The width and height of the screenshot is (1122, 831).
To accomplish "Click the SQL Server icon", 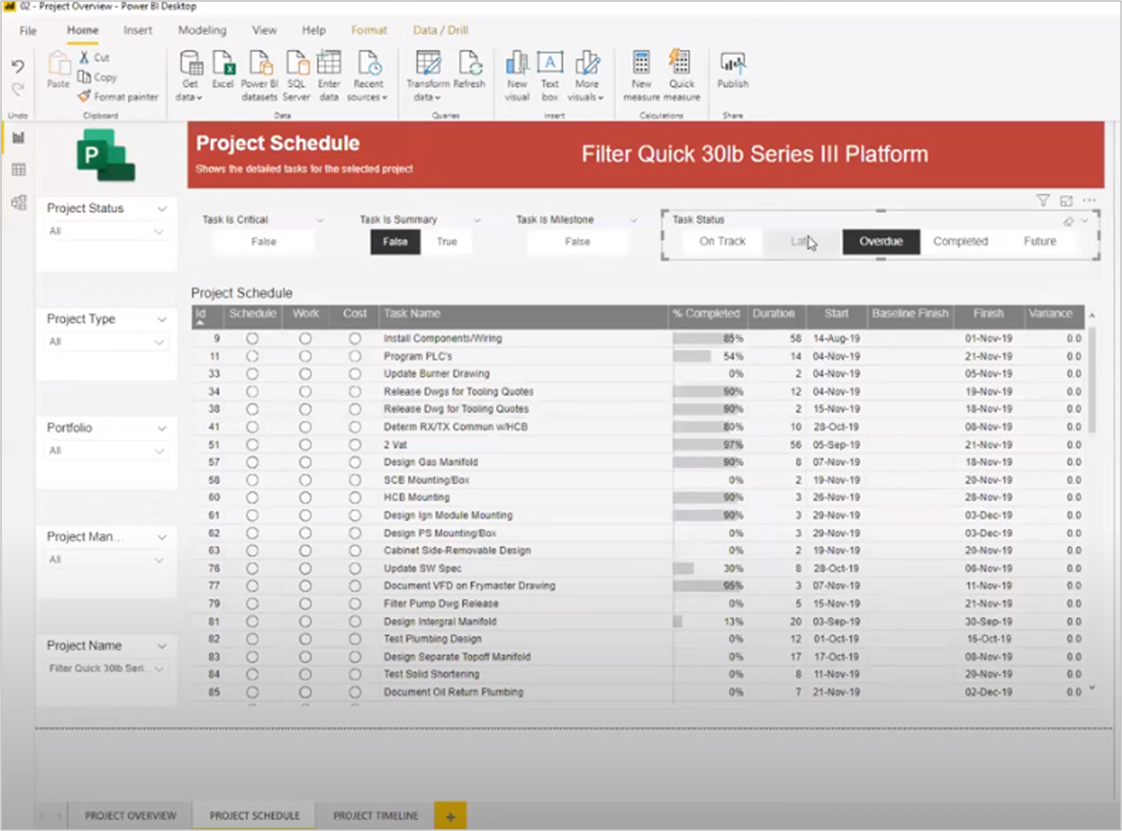I will click(x=296, y=70).
